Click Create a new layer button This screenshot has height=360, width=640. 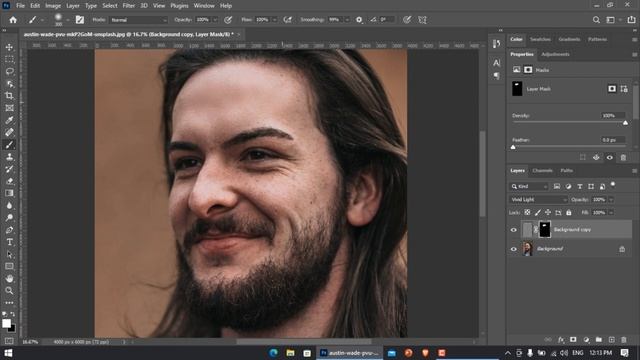pos(611,340)
